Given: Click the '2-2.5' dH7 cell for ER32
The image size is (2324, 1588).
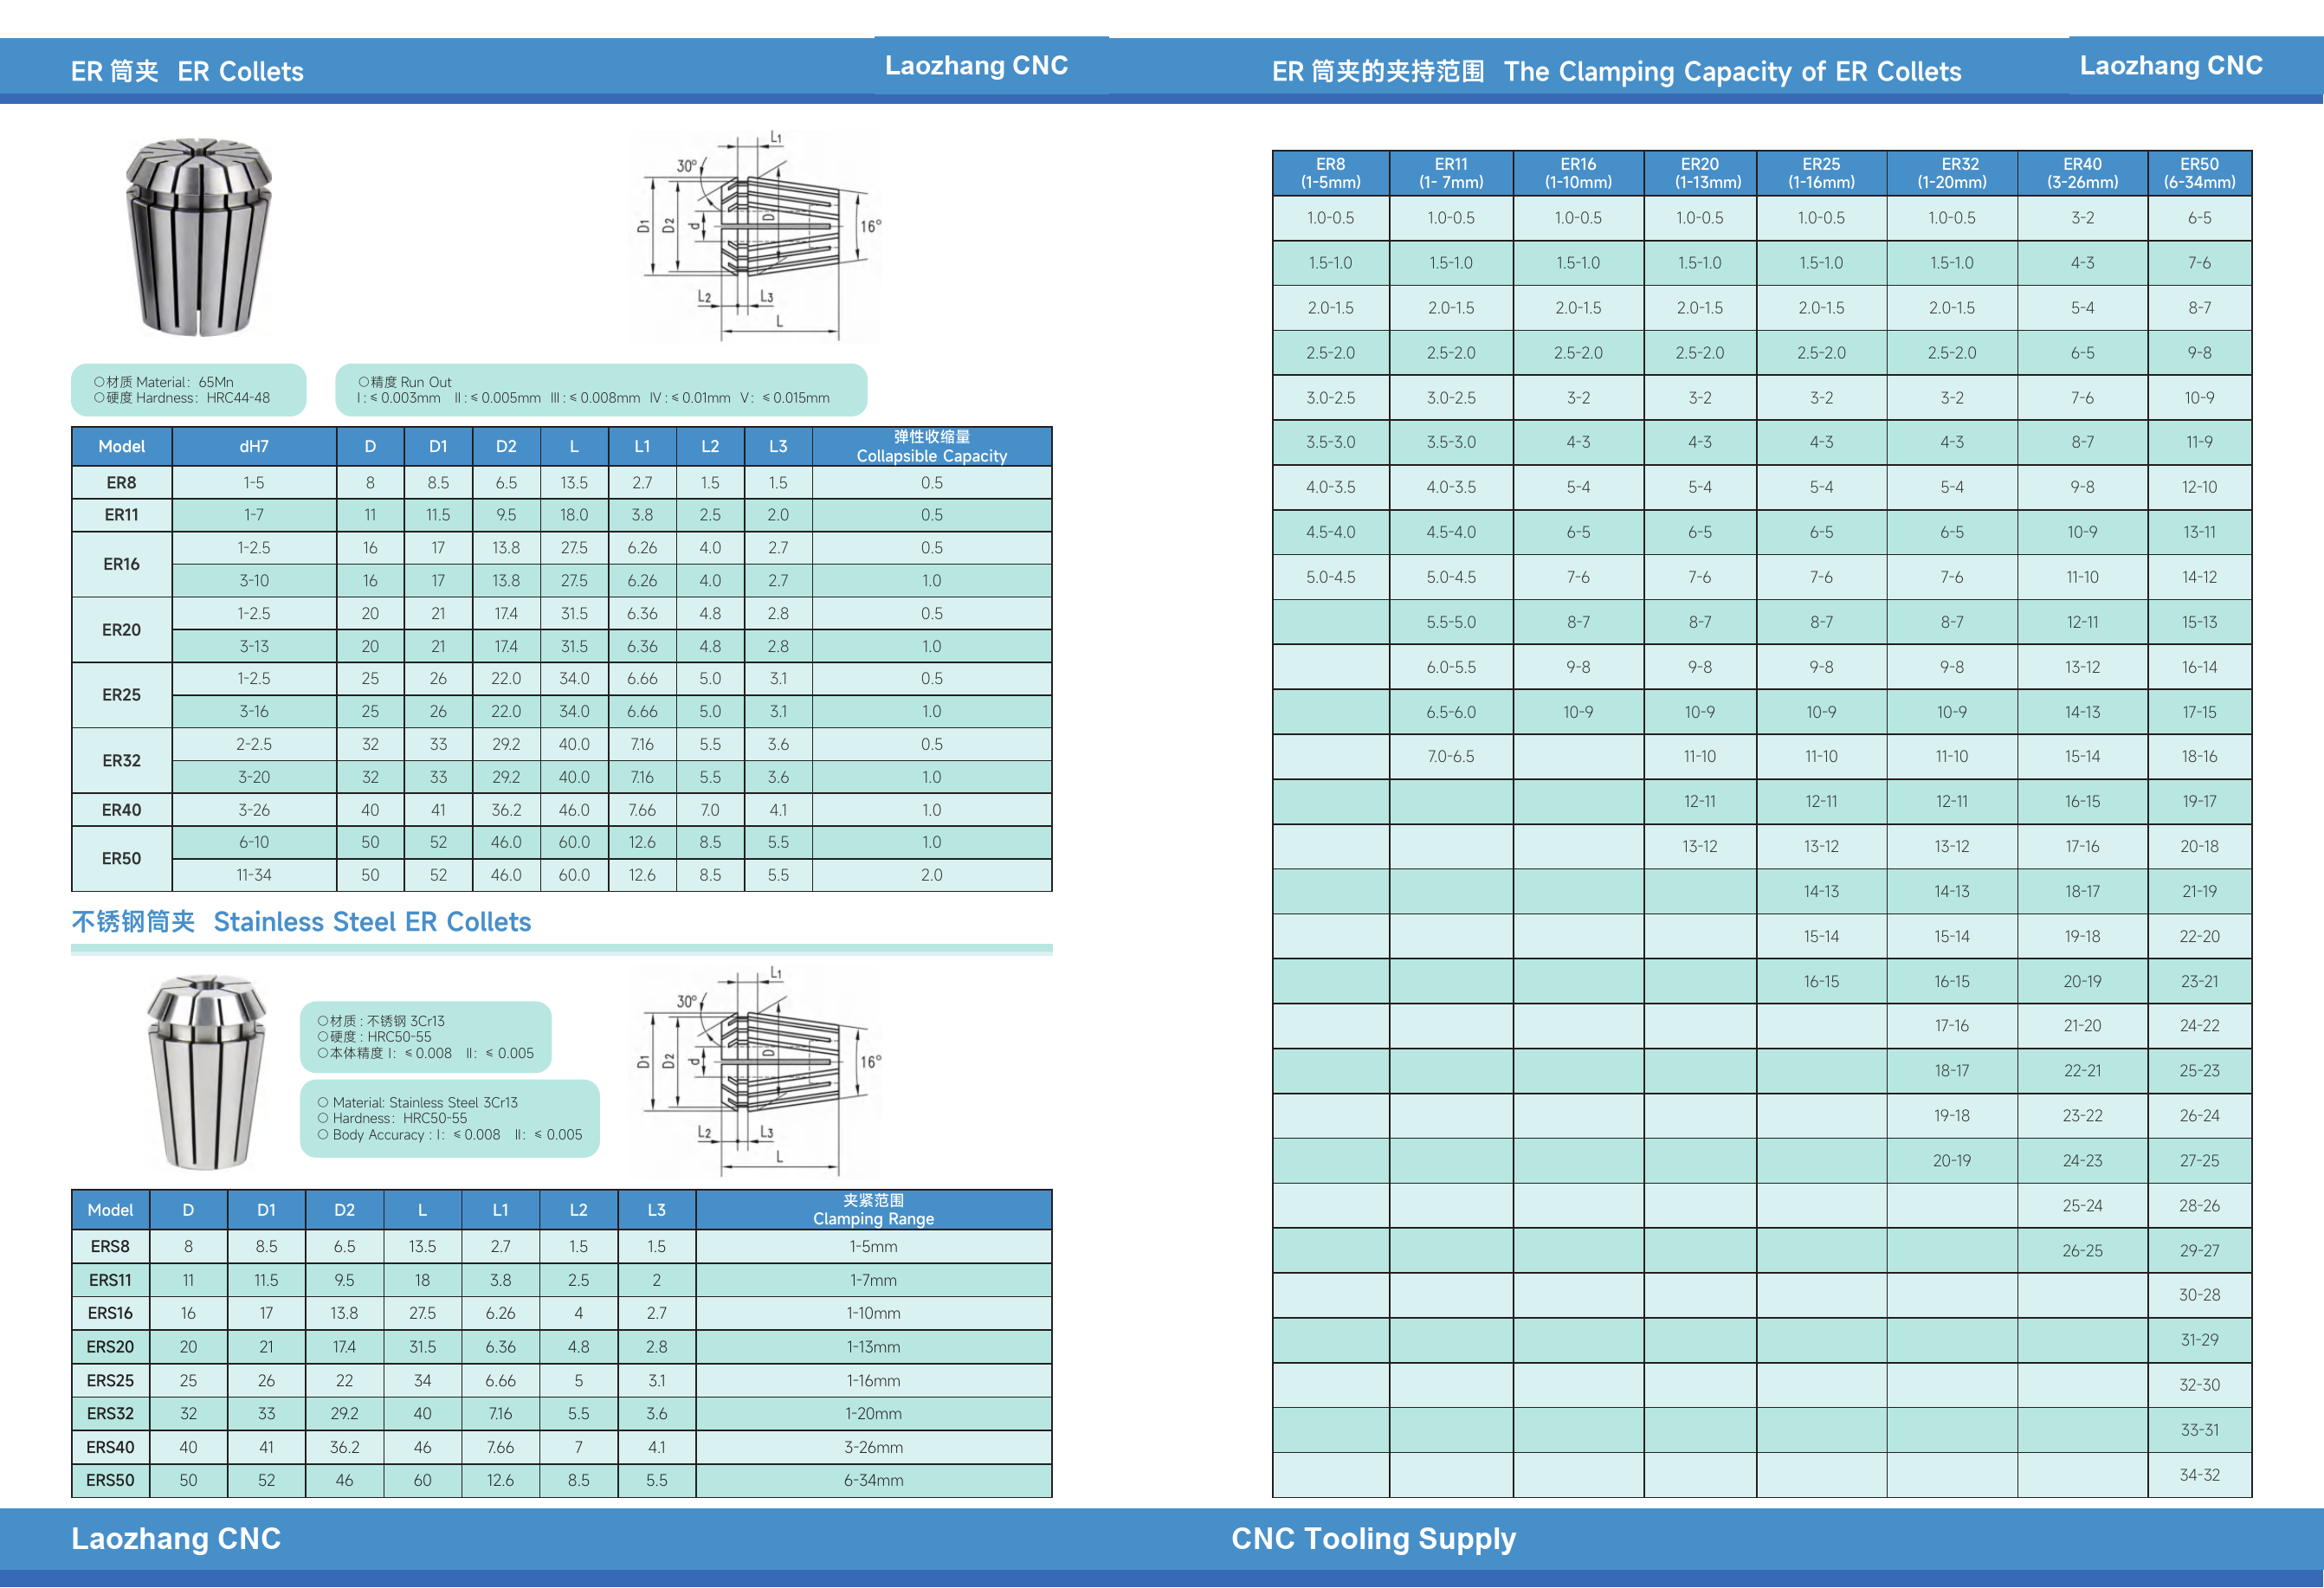Looking at the screenshot, I should pyautogui.click(x=254, y=745).
